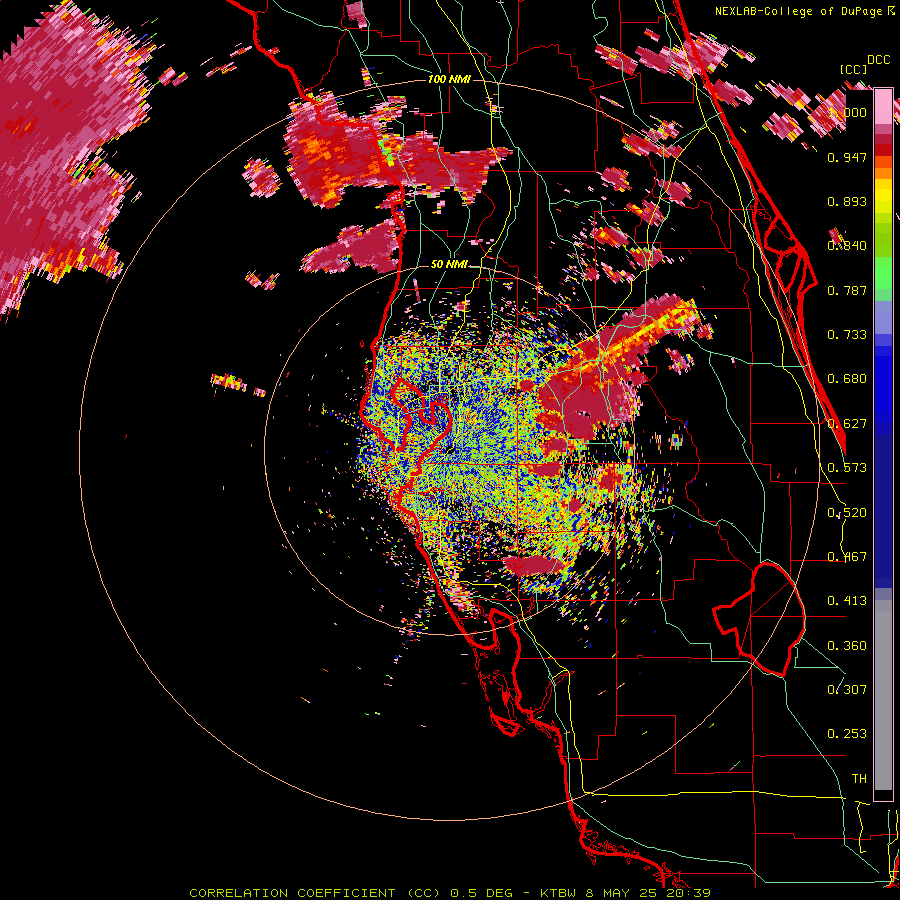The width and height of the screenshot is (900, 900).
Task: Click the 0.413 legend value
Action: tap(847, 601)
